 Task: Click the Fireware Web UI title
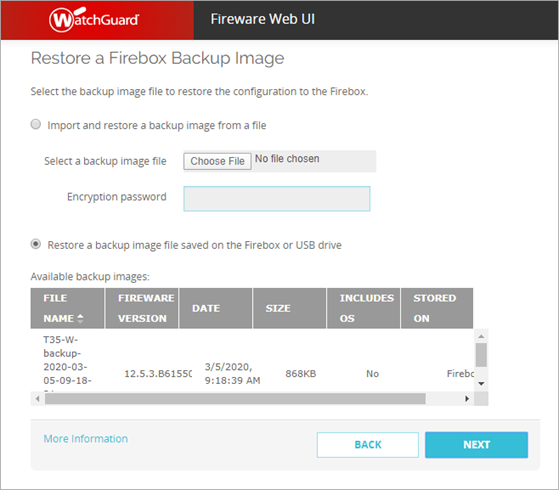(263, 19)
